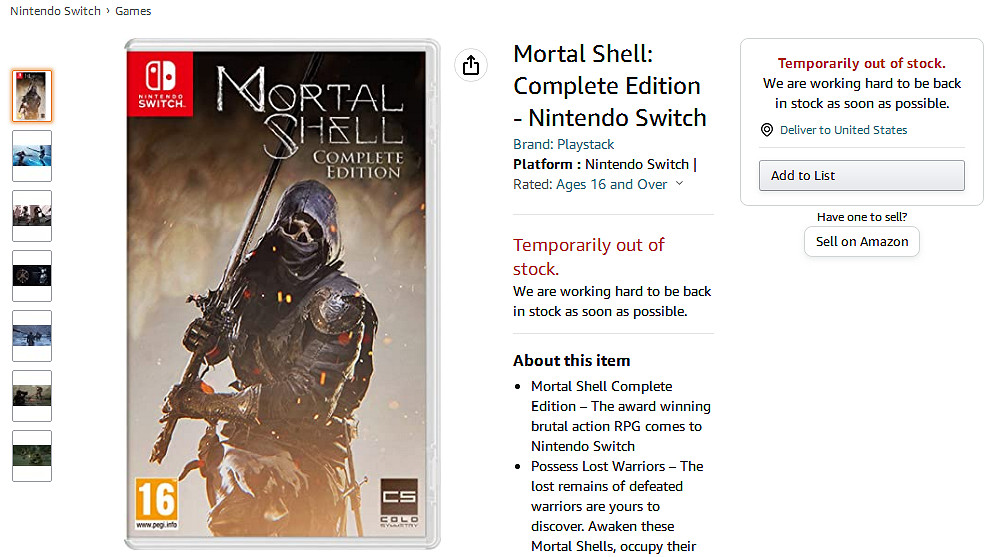Select the fifth gallery thumbnail
Screen dimensions: 995x557
click(32, 336)
